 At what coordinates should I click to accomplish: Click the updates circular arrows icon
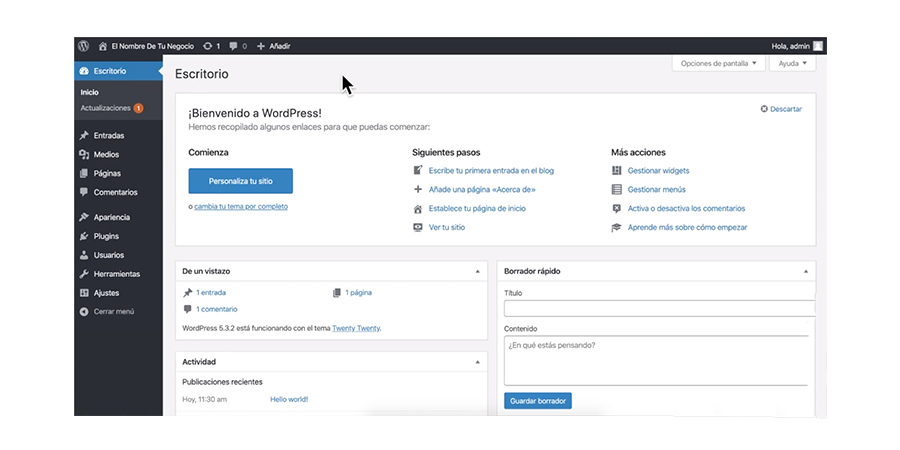(x=208, y=46)
